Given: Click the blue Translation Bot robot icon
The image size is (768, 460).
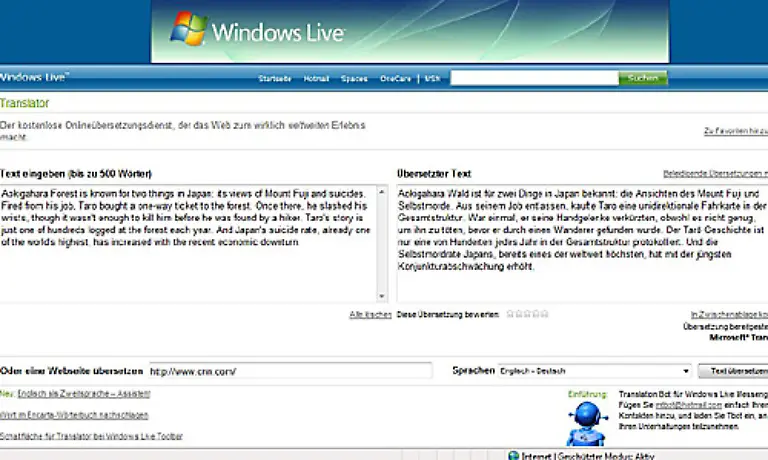Looking at the screenshot, I should [x=587, y=423].
